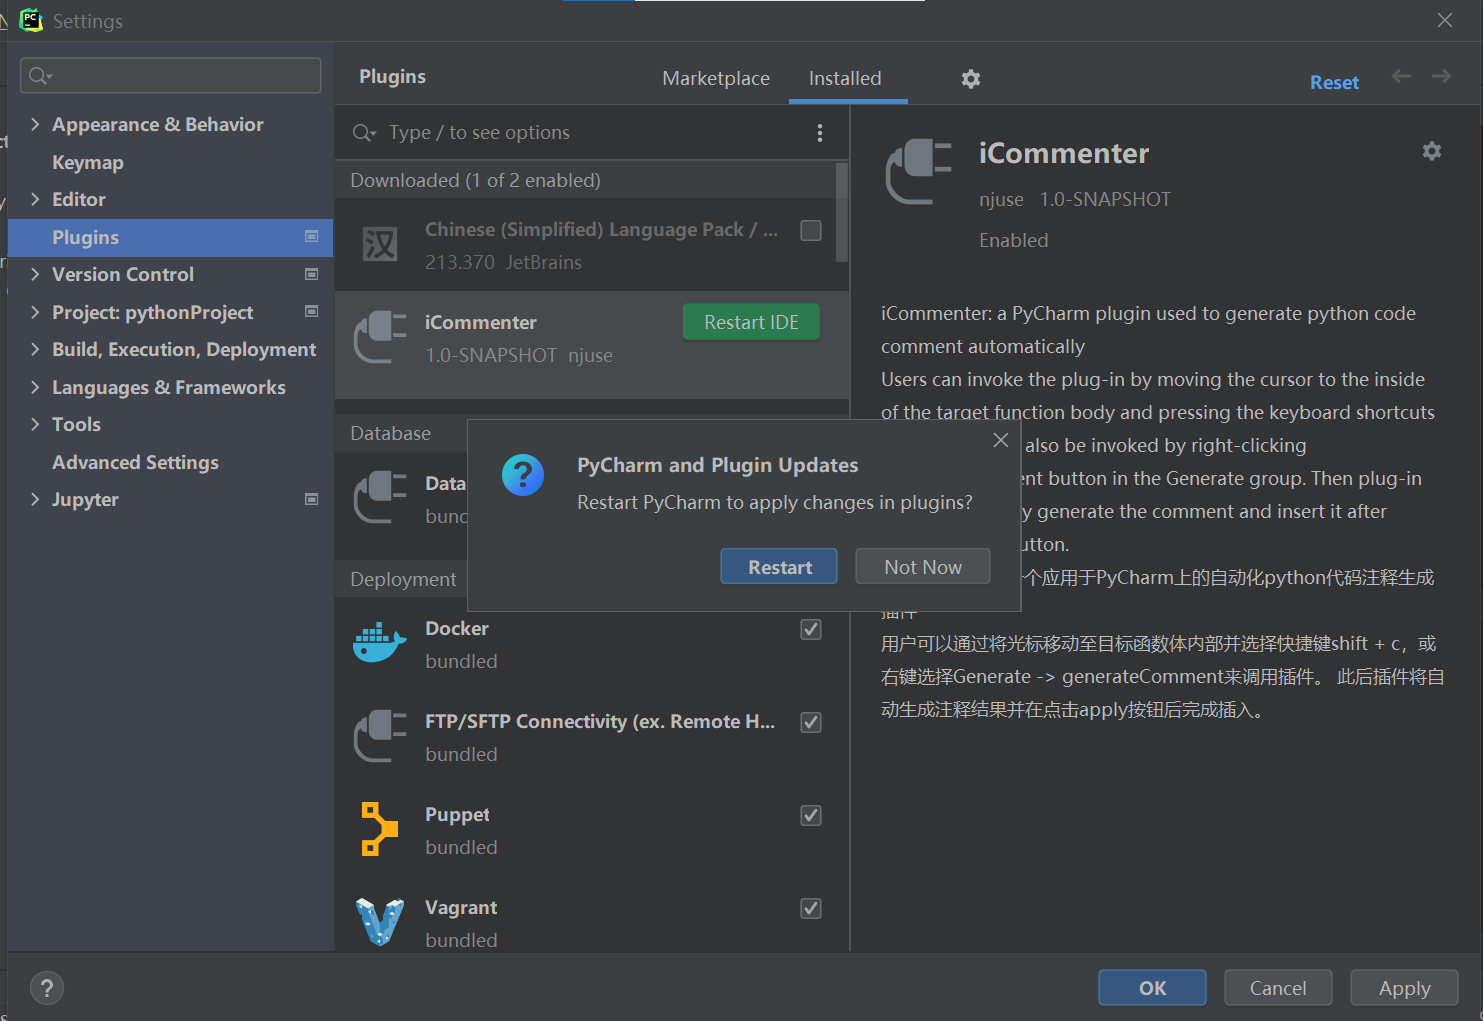The height and width of the screenshot is (1021, 1483).
Task: Open the Installed plugins tab
Action: [x=845, y=78]
